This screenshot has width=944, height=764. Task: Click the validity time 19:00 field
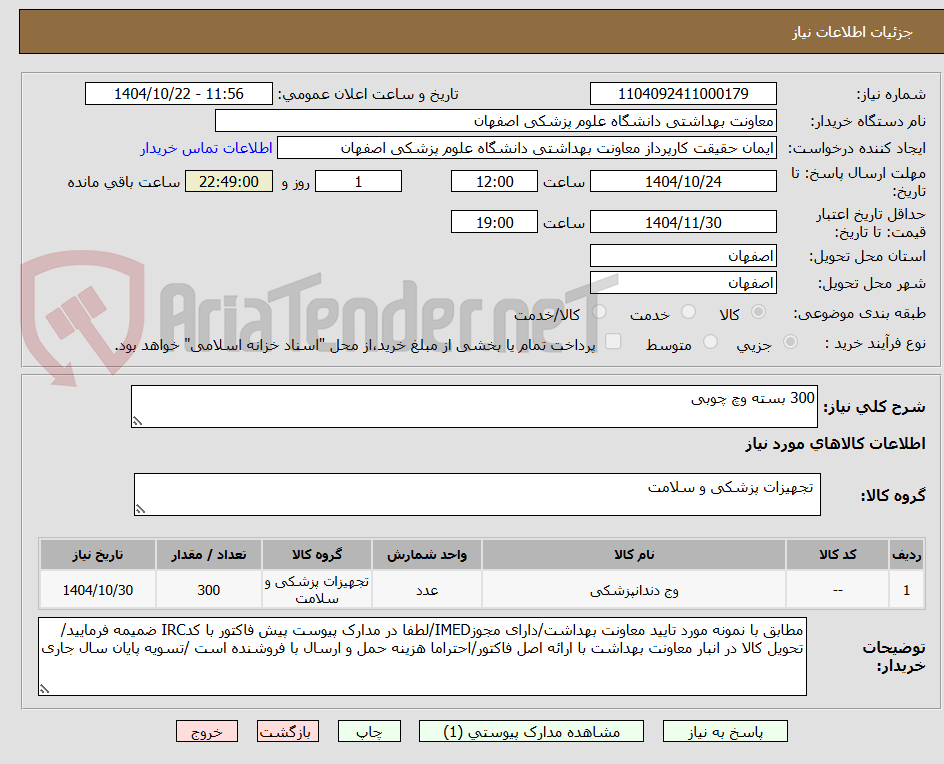[494, 222]
